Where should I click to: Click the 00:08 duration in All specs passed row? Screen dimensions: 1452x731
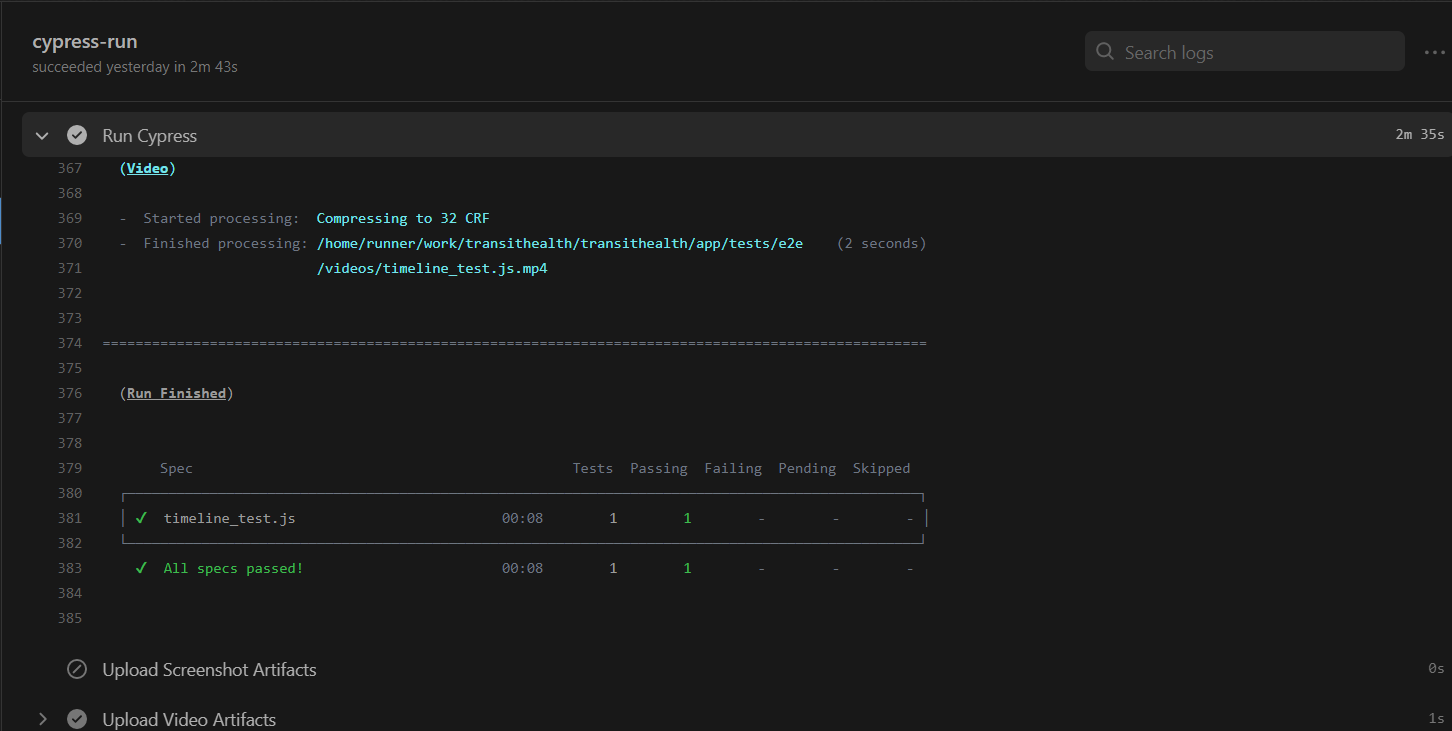coord(522,568)
